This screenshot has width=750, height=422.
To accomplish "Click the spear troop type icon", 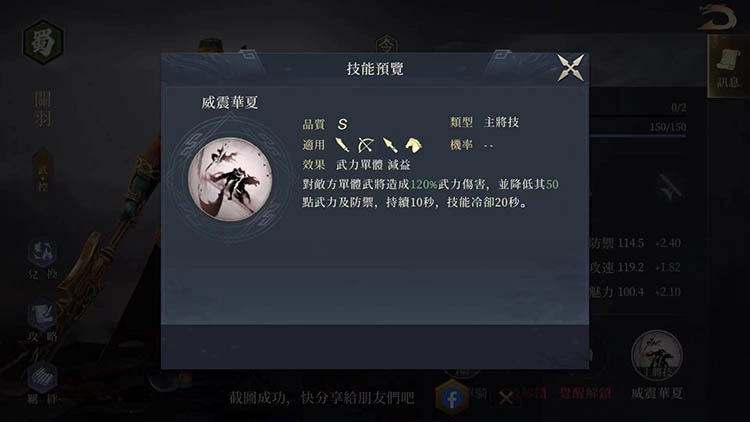I will [x=390, y=145].
